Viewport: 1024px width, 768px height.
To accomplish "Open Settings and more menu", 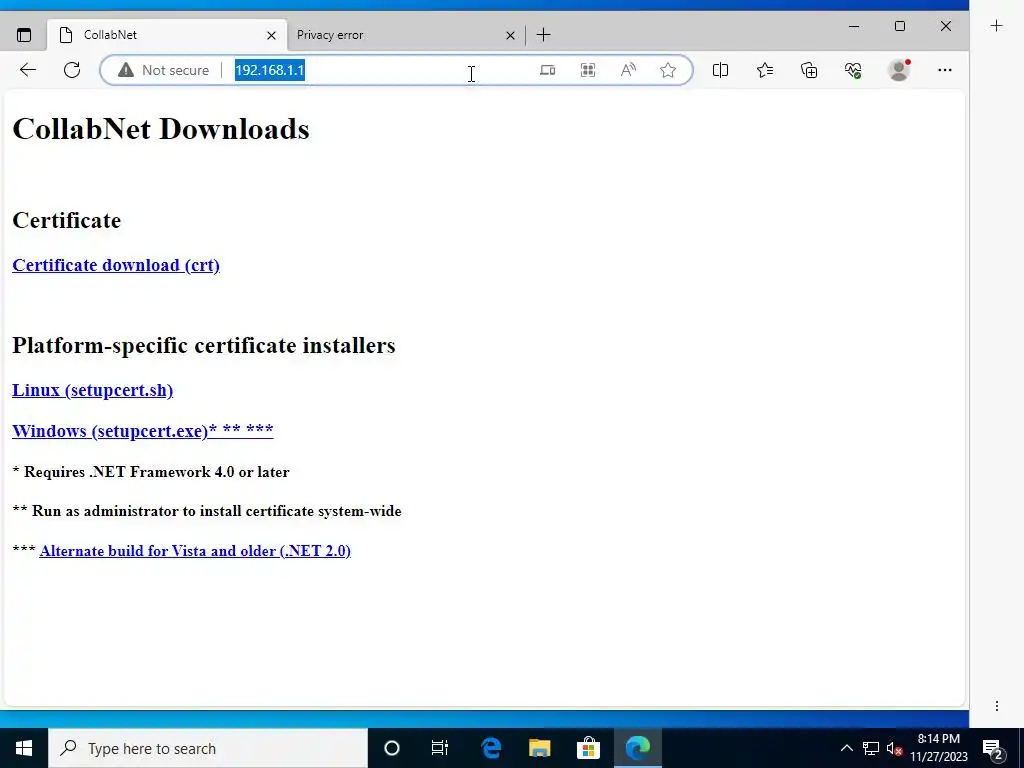I will (944, 70).
